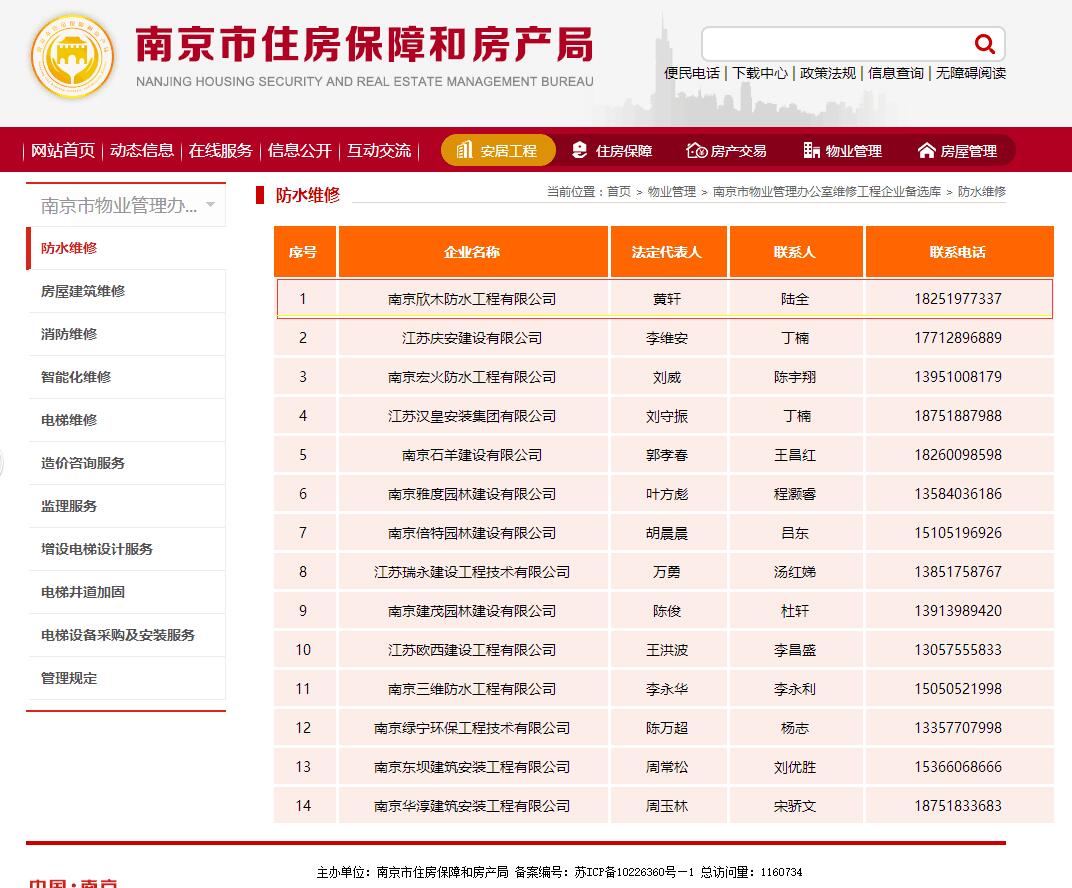Open the 便民电话 link

pos(692,73)
